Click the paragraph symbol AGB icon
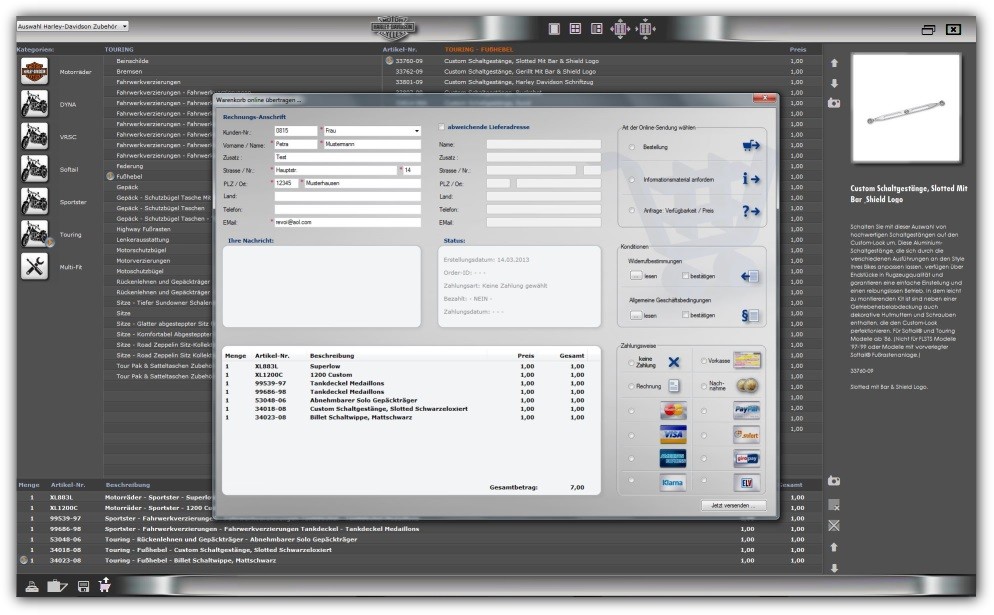This screenshot has height=615, width=994. 751,316
